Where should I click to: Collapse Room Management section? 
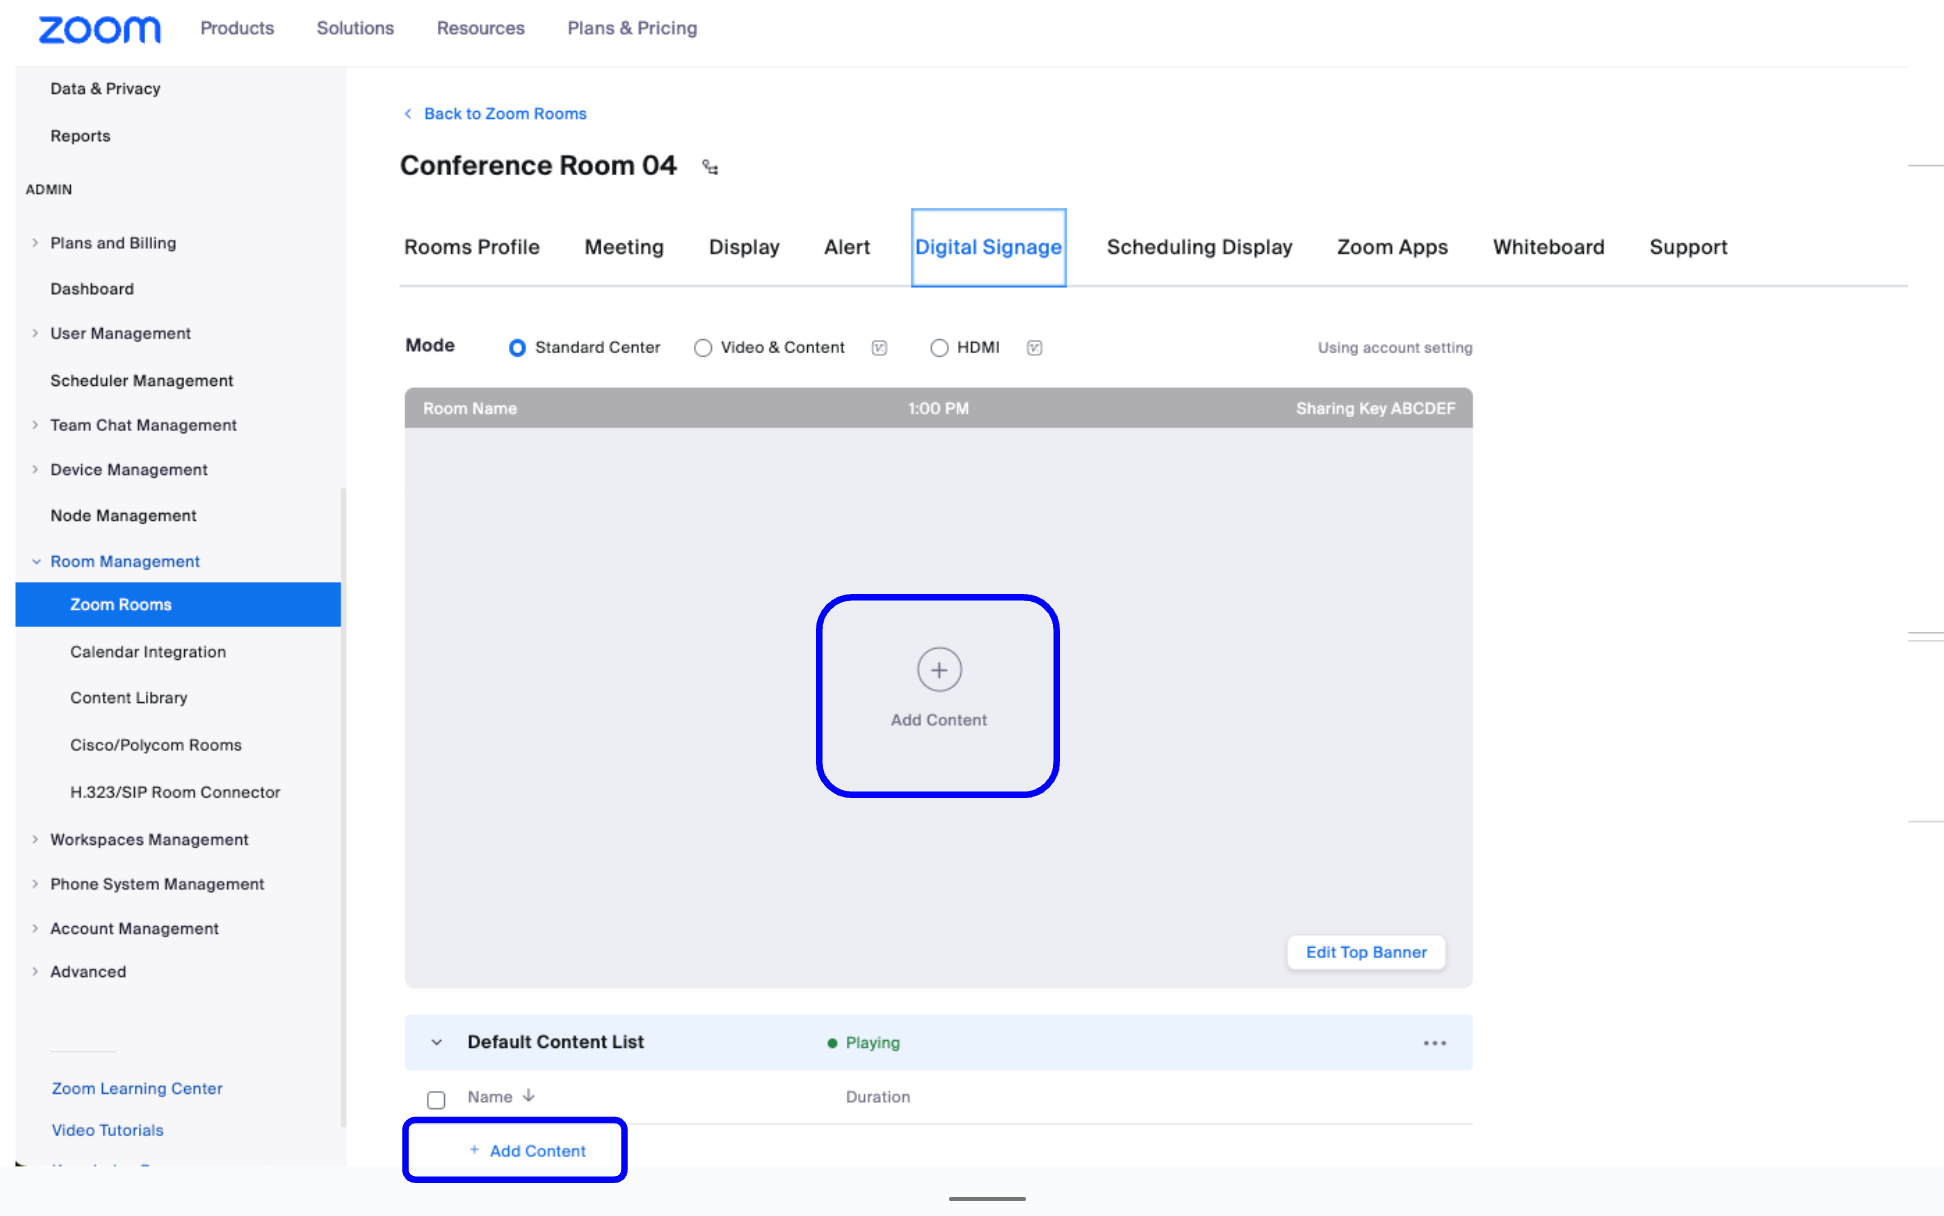(36, 562)
